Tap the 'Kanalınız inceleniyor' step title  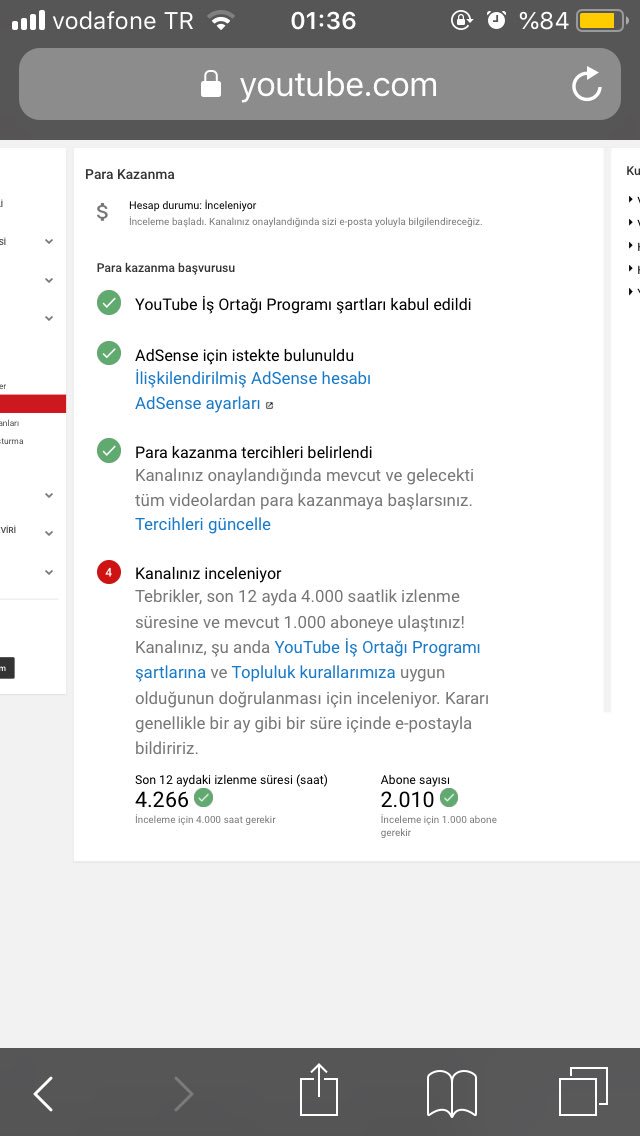(x=208, y=573)
